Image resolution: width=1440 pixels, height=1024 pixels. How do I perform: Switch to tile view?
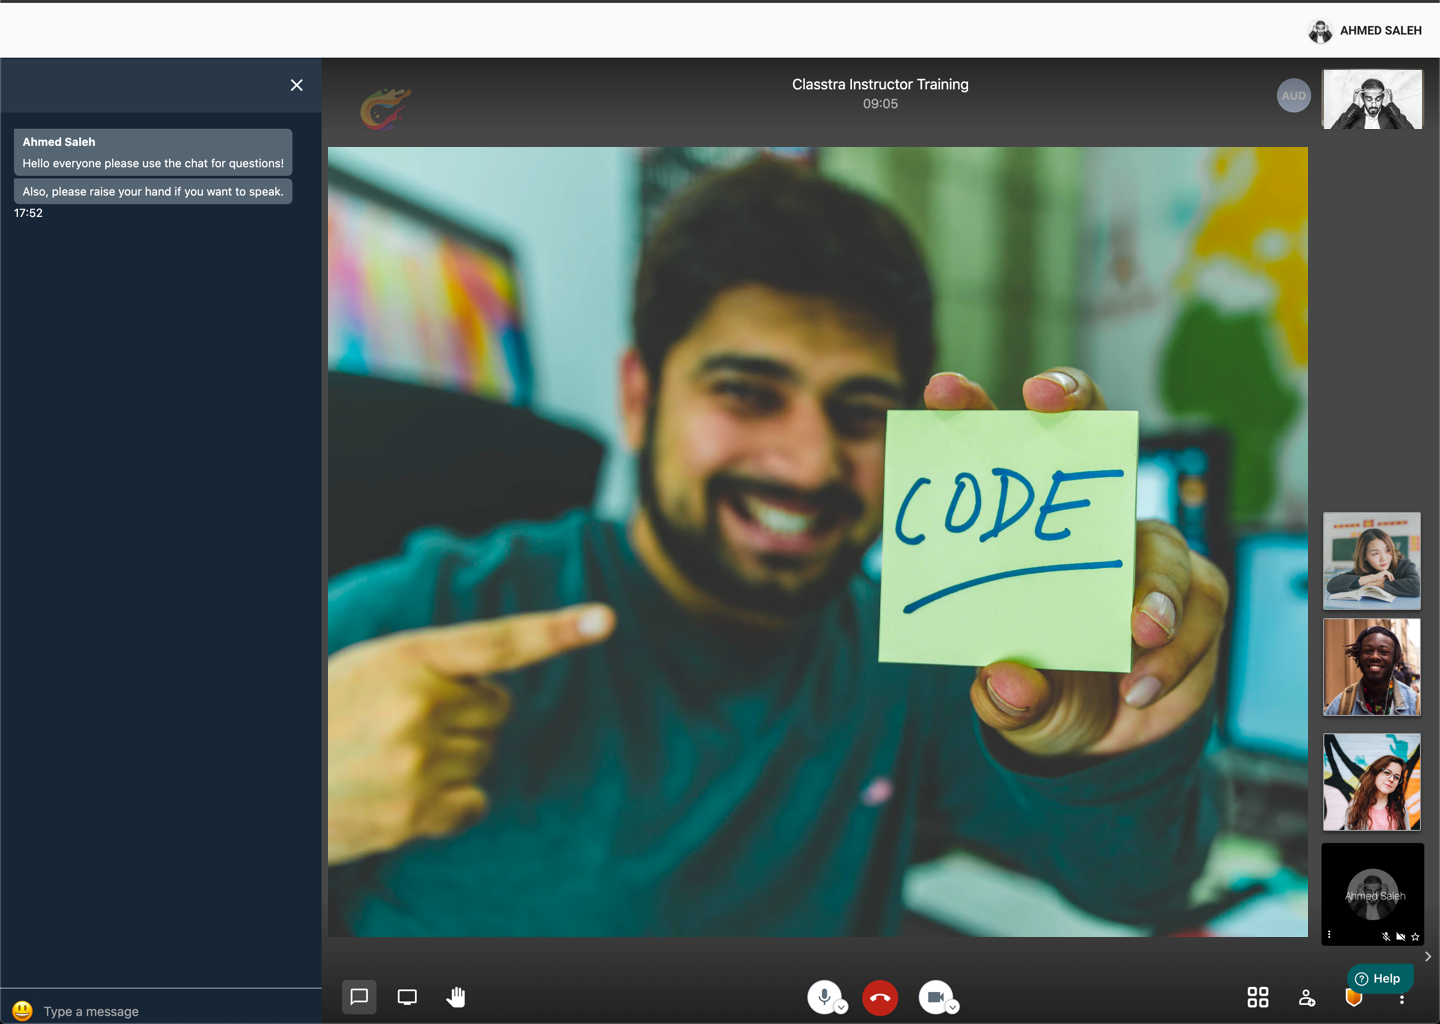click(1258, 997)
